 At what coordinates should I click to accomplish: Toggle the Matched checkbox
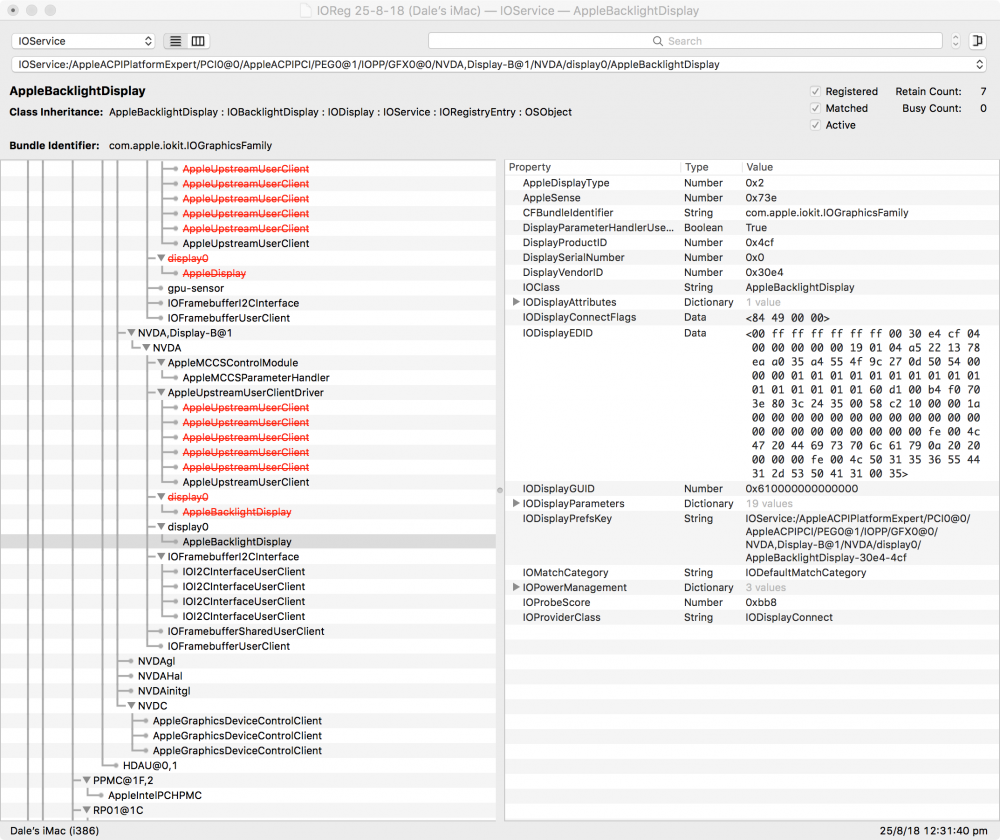click(815, 108)
